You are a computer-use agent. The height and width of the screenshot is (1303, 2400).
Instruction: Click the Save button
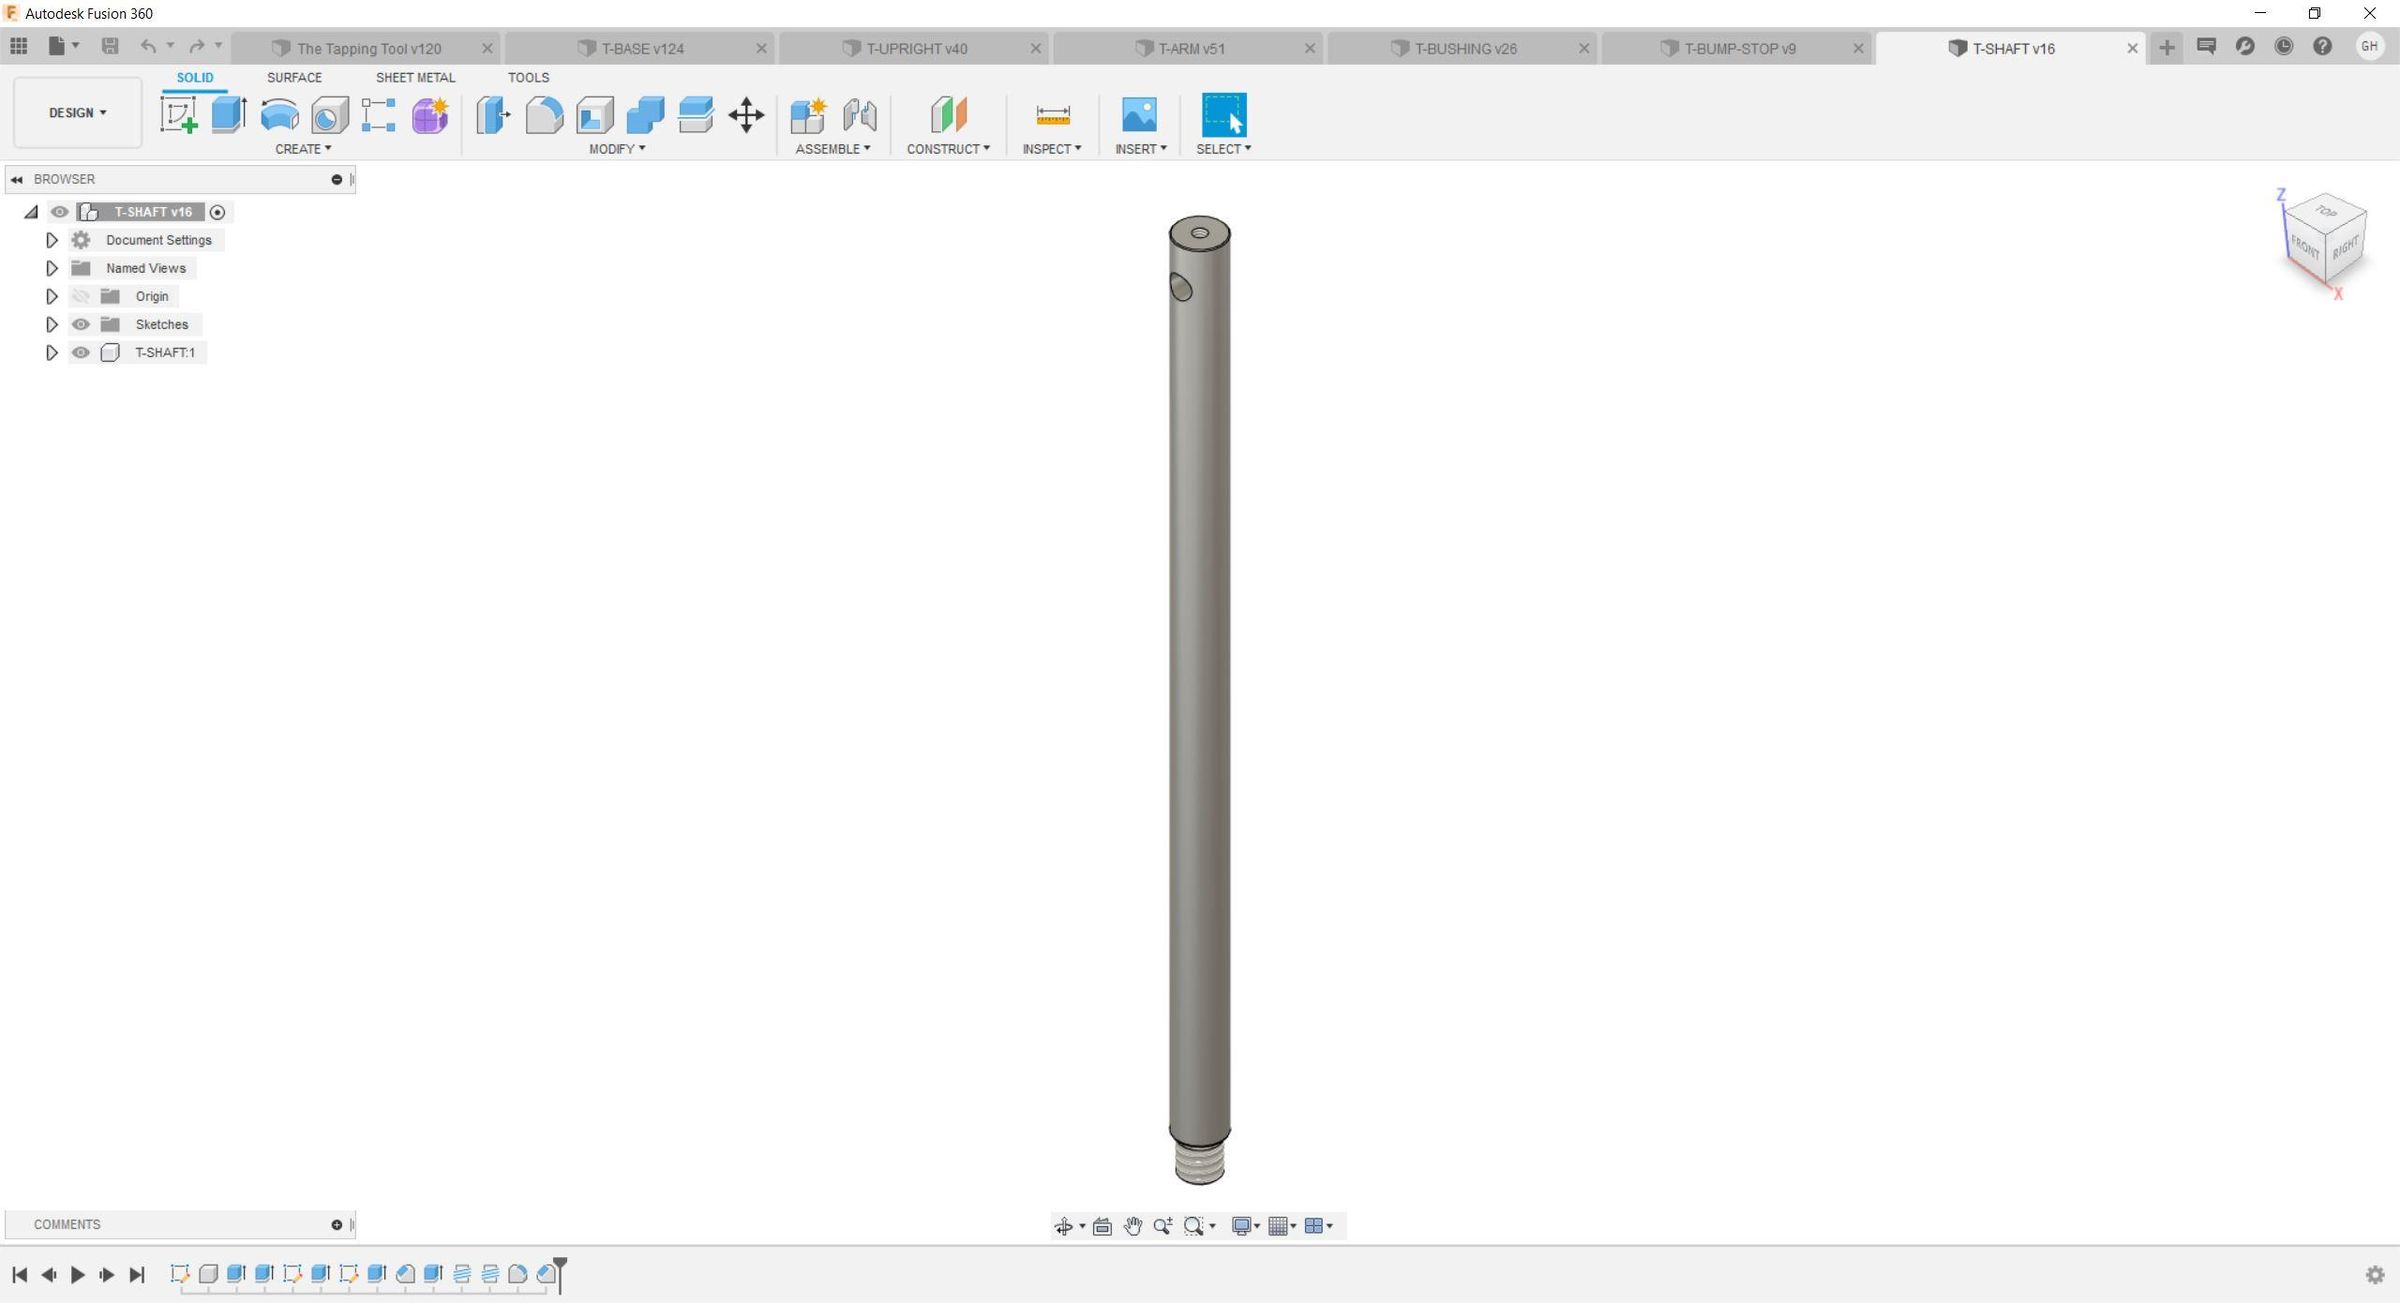110,46
